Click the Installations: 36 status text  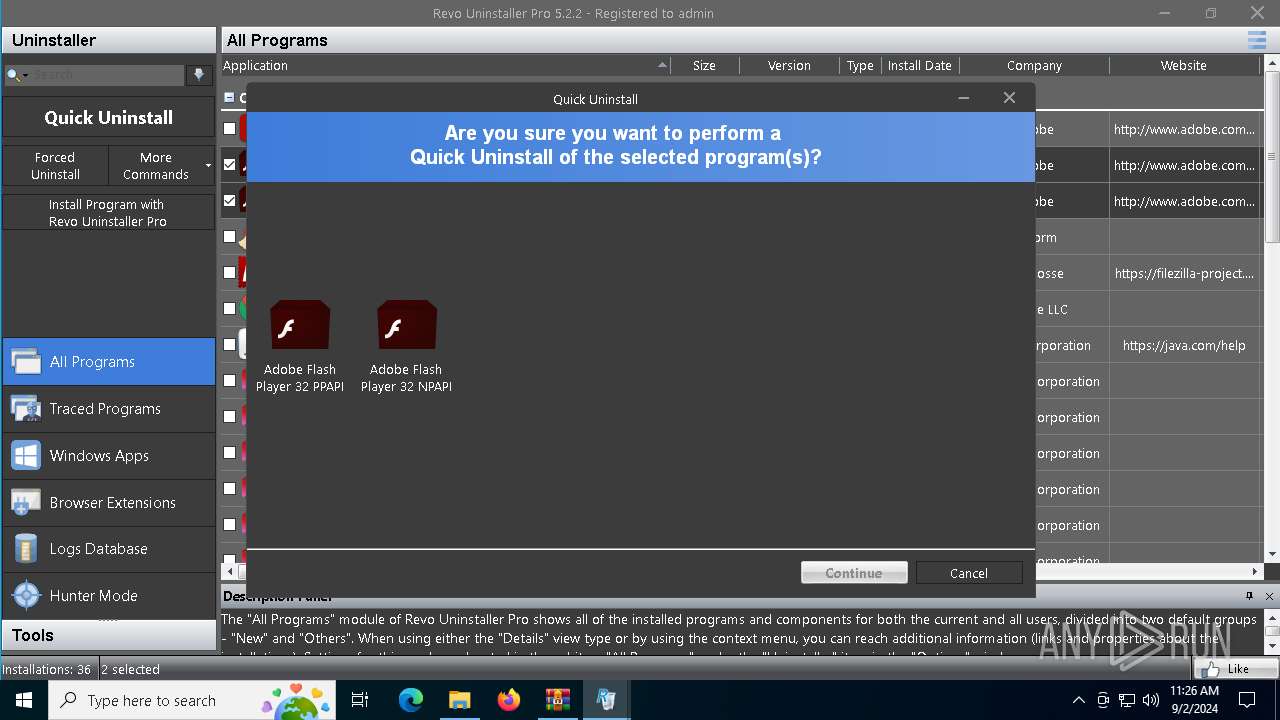pos(47,669)
